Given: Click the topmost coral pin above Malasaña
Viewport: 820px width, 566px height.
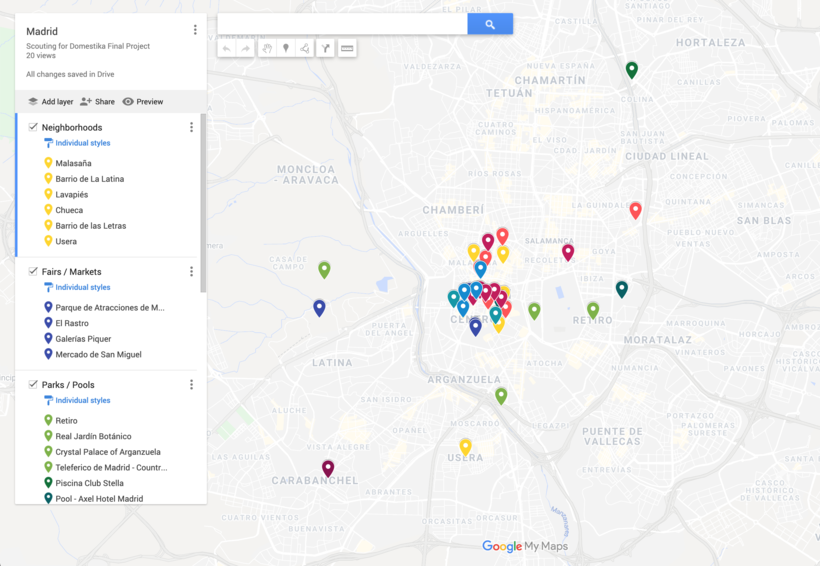Looking at the screenshot, I should click(503, 236).
